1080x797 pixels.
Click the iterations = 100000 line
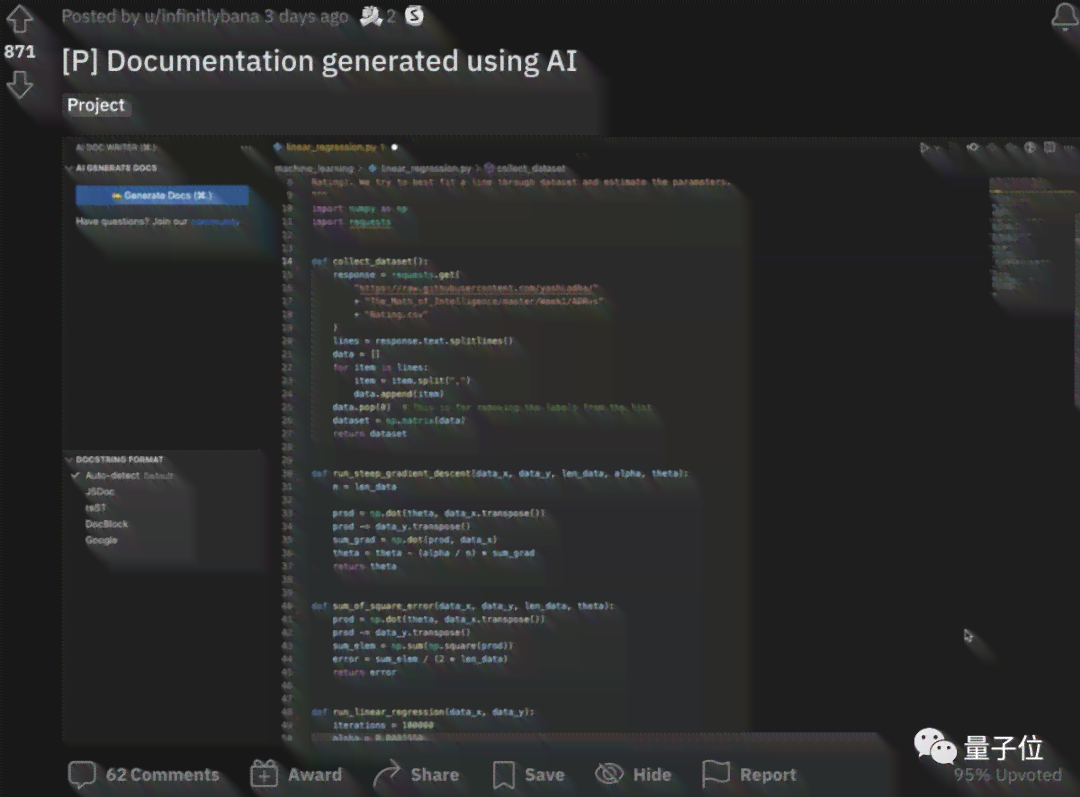(383, 725)
